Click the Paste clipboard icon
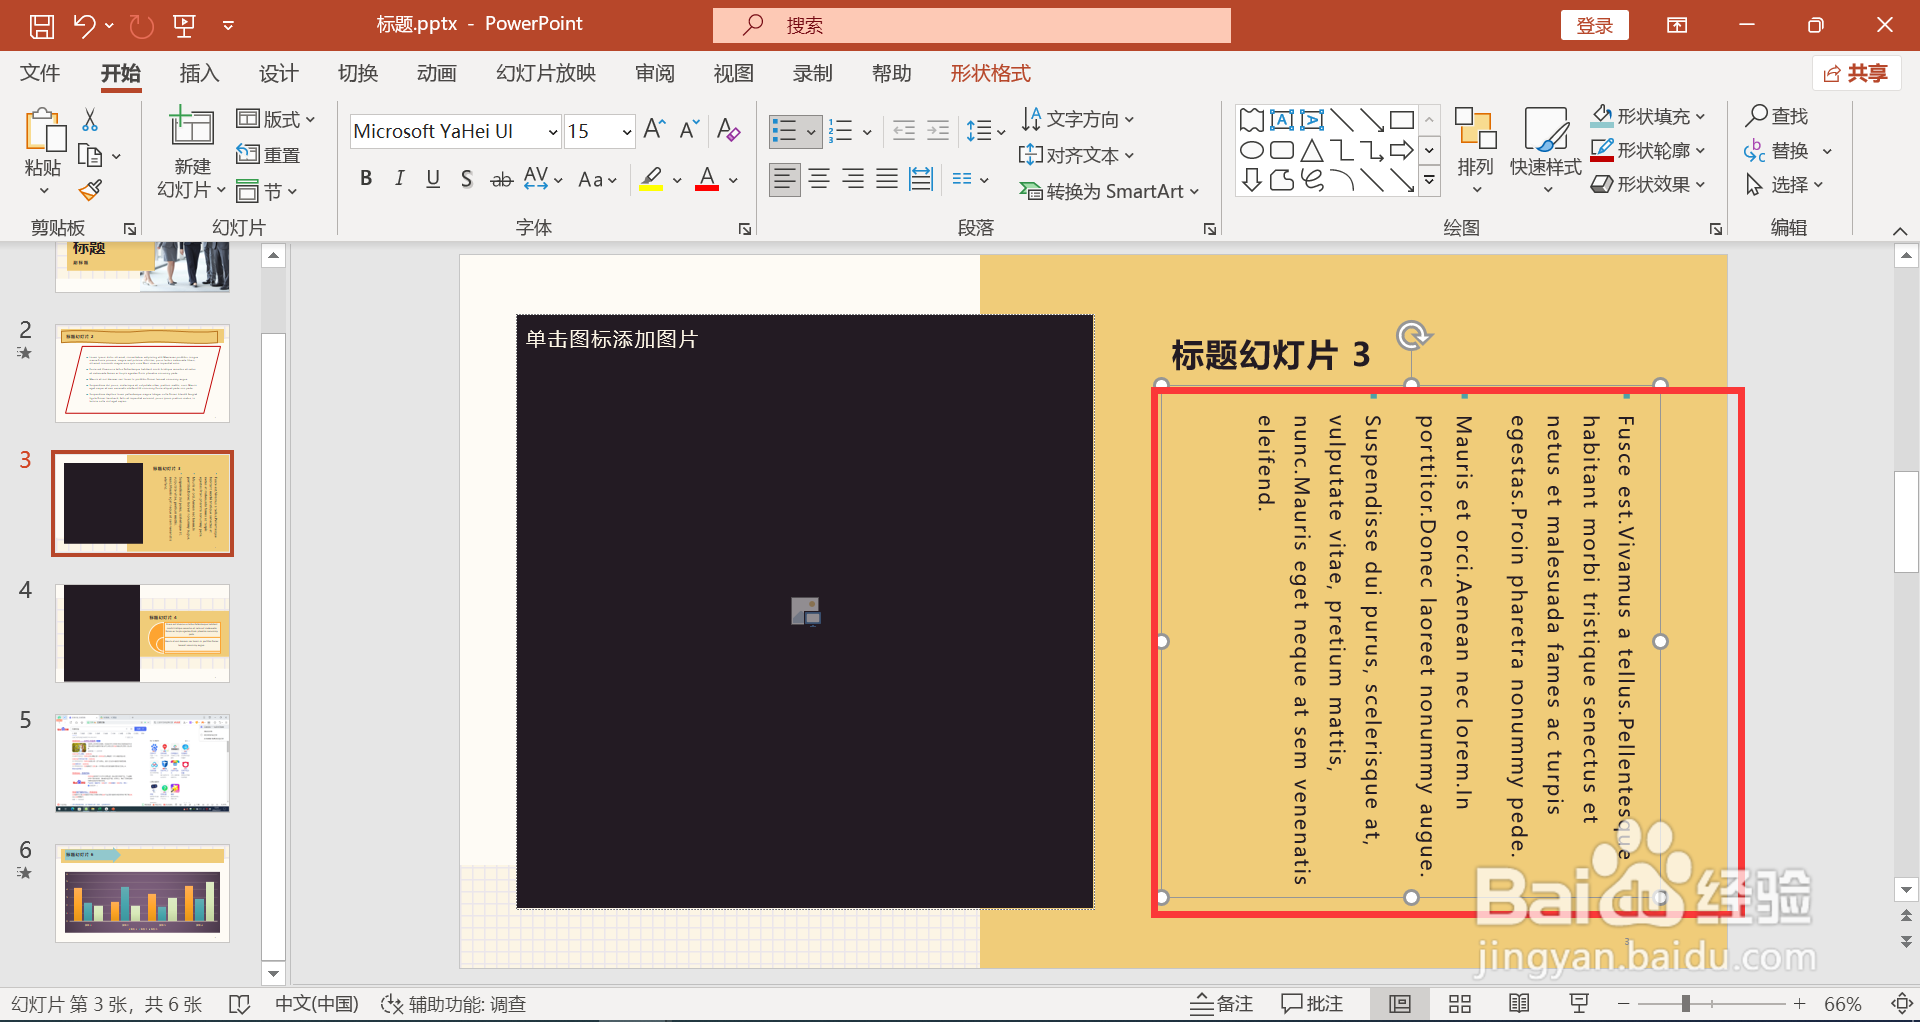Image resolution: width=1920 pixels, height=1022 pixels. click(x=44, y=131)
